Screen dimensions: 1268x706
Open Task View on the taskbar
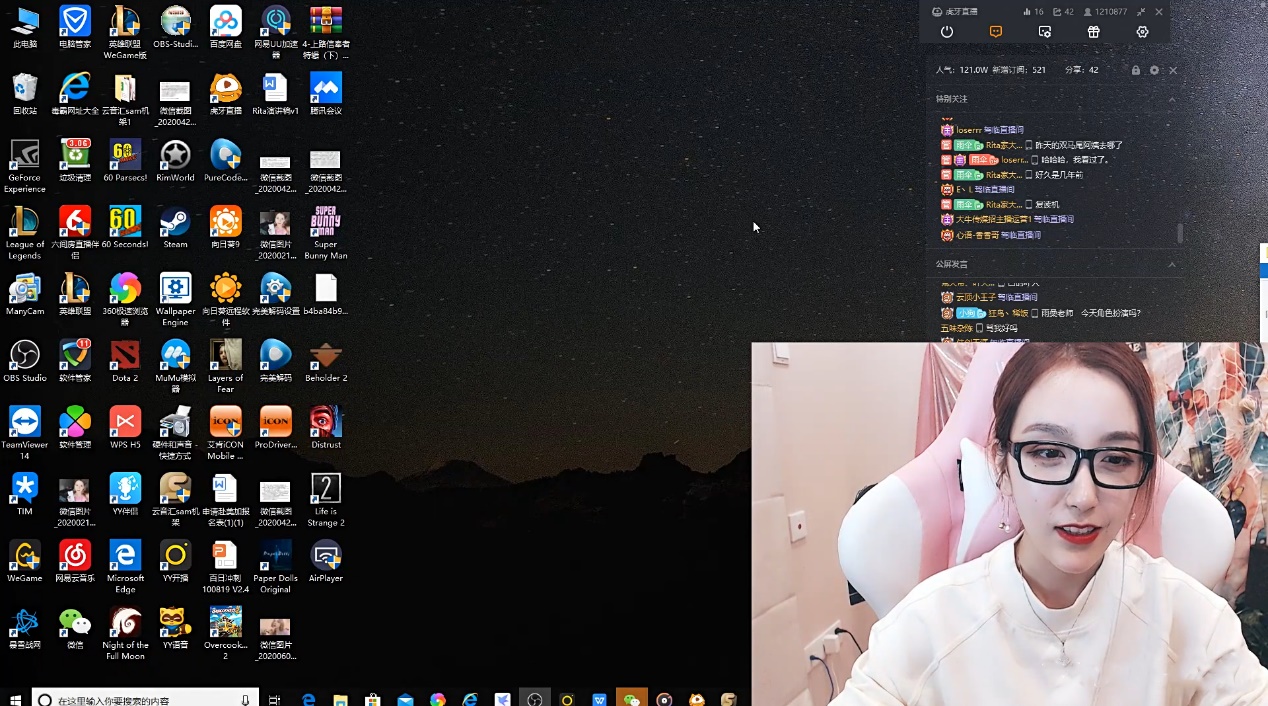[x=275, y=699]
